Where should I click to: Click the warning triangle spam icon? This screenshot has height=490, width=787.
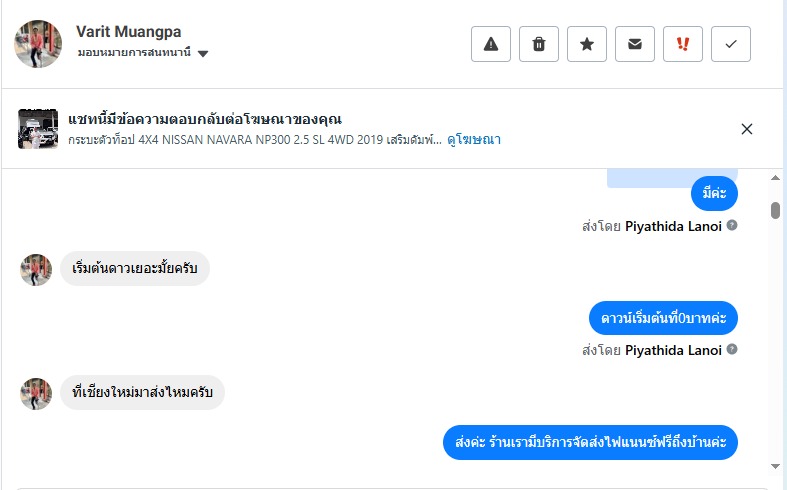491,44
